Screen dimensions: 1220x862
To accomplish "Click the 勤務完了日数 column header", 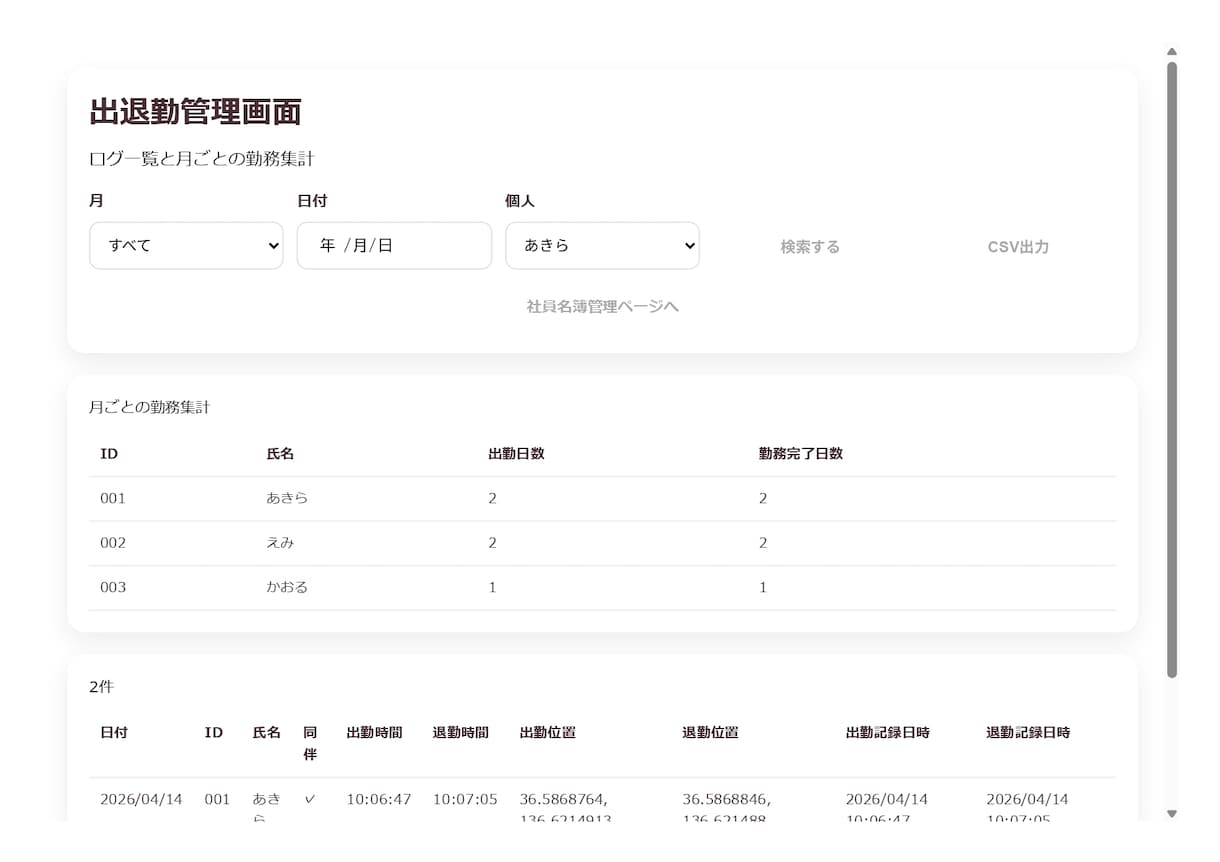I will point(801,454).
